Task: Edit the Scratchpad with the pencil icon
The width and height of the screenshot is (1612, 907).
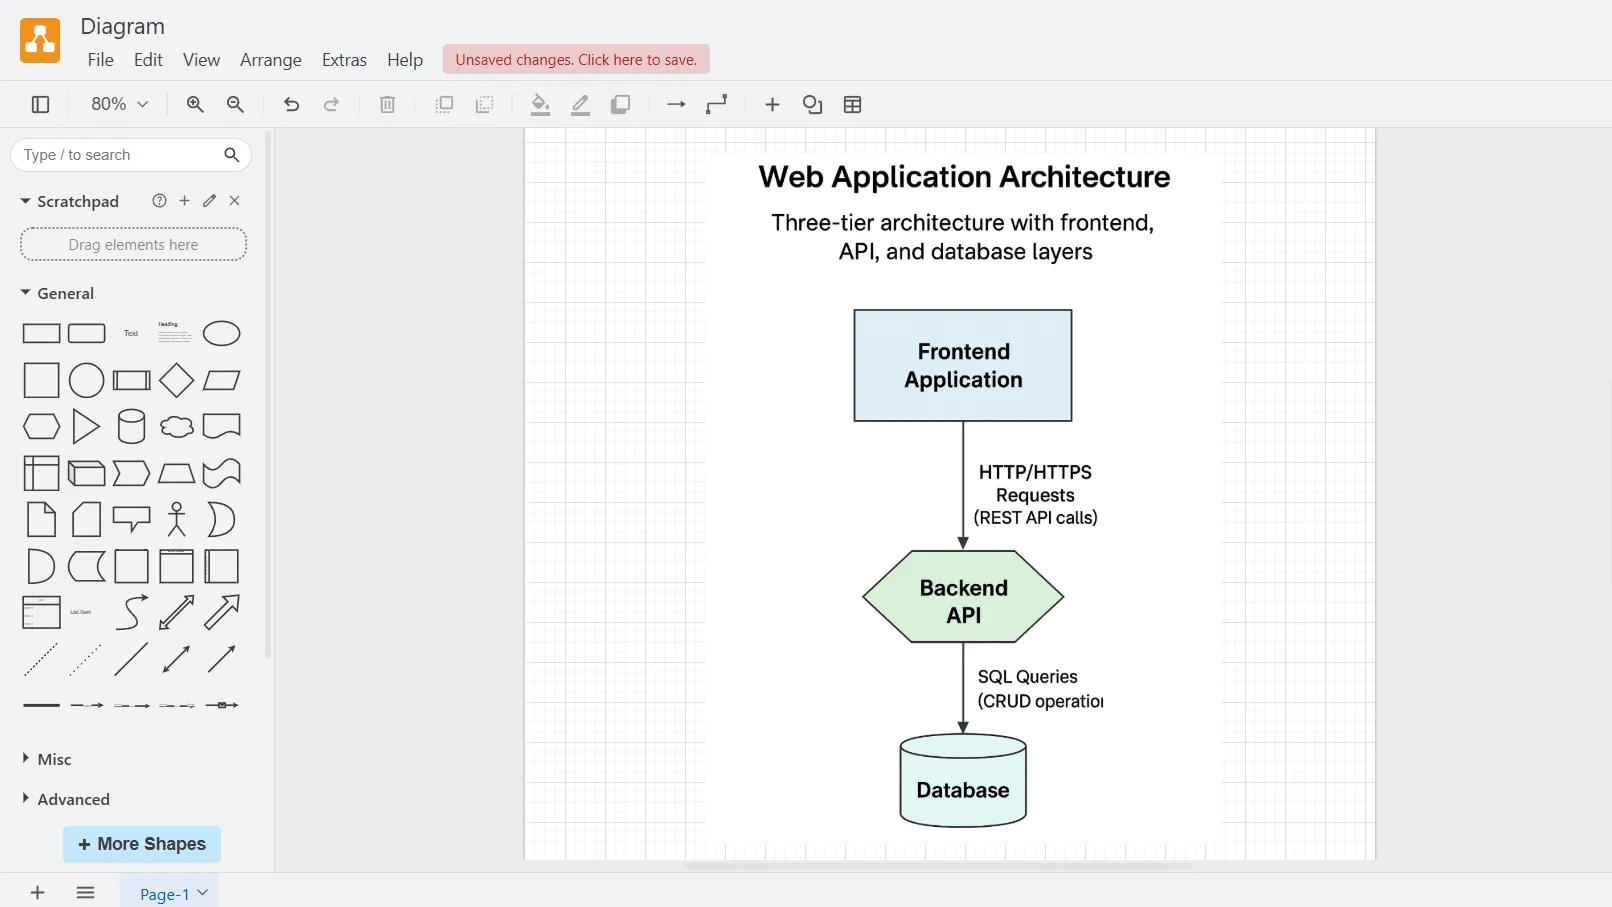Action: point(210,201)
